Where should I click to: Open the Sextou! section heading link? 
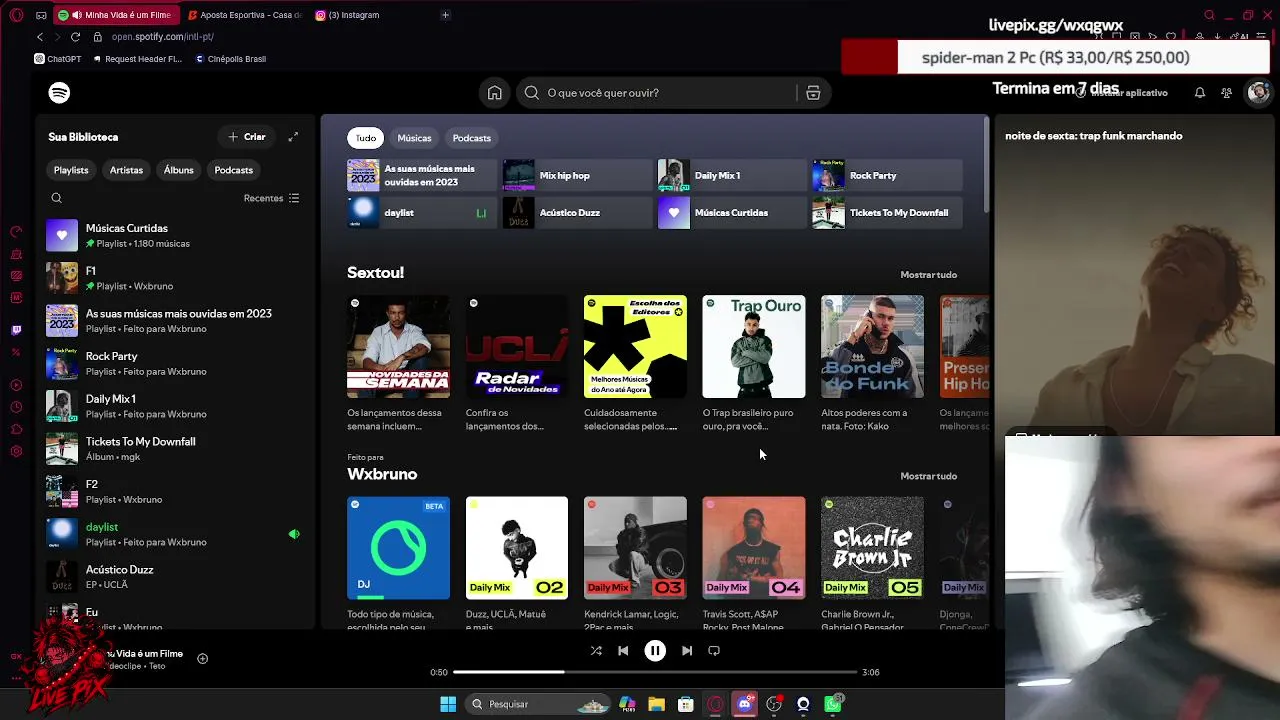click(375, 273)
